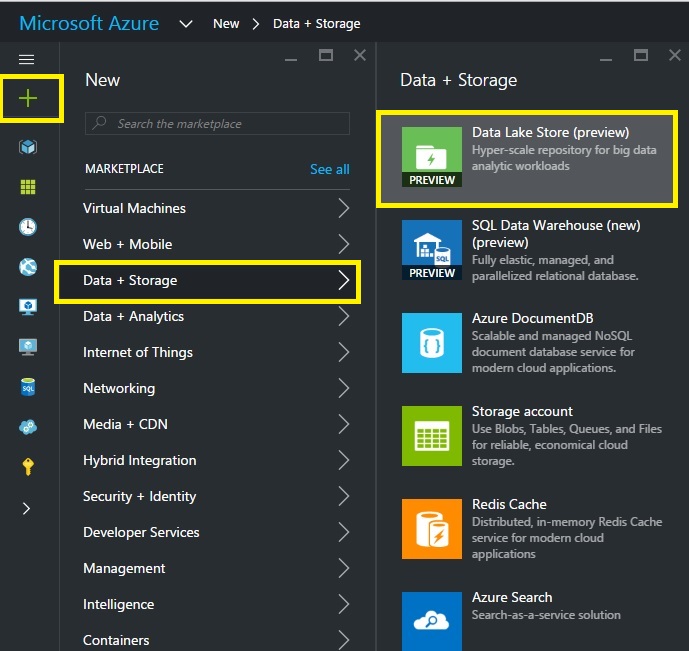Image resolution: width=689 pixels, height=651 pixels.
Task: Minimize the New blade
Action: click(291, 59)
